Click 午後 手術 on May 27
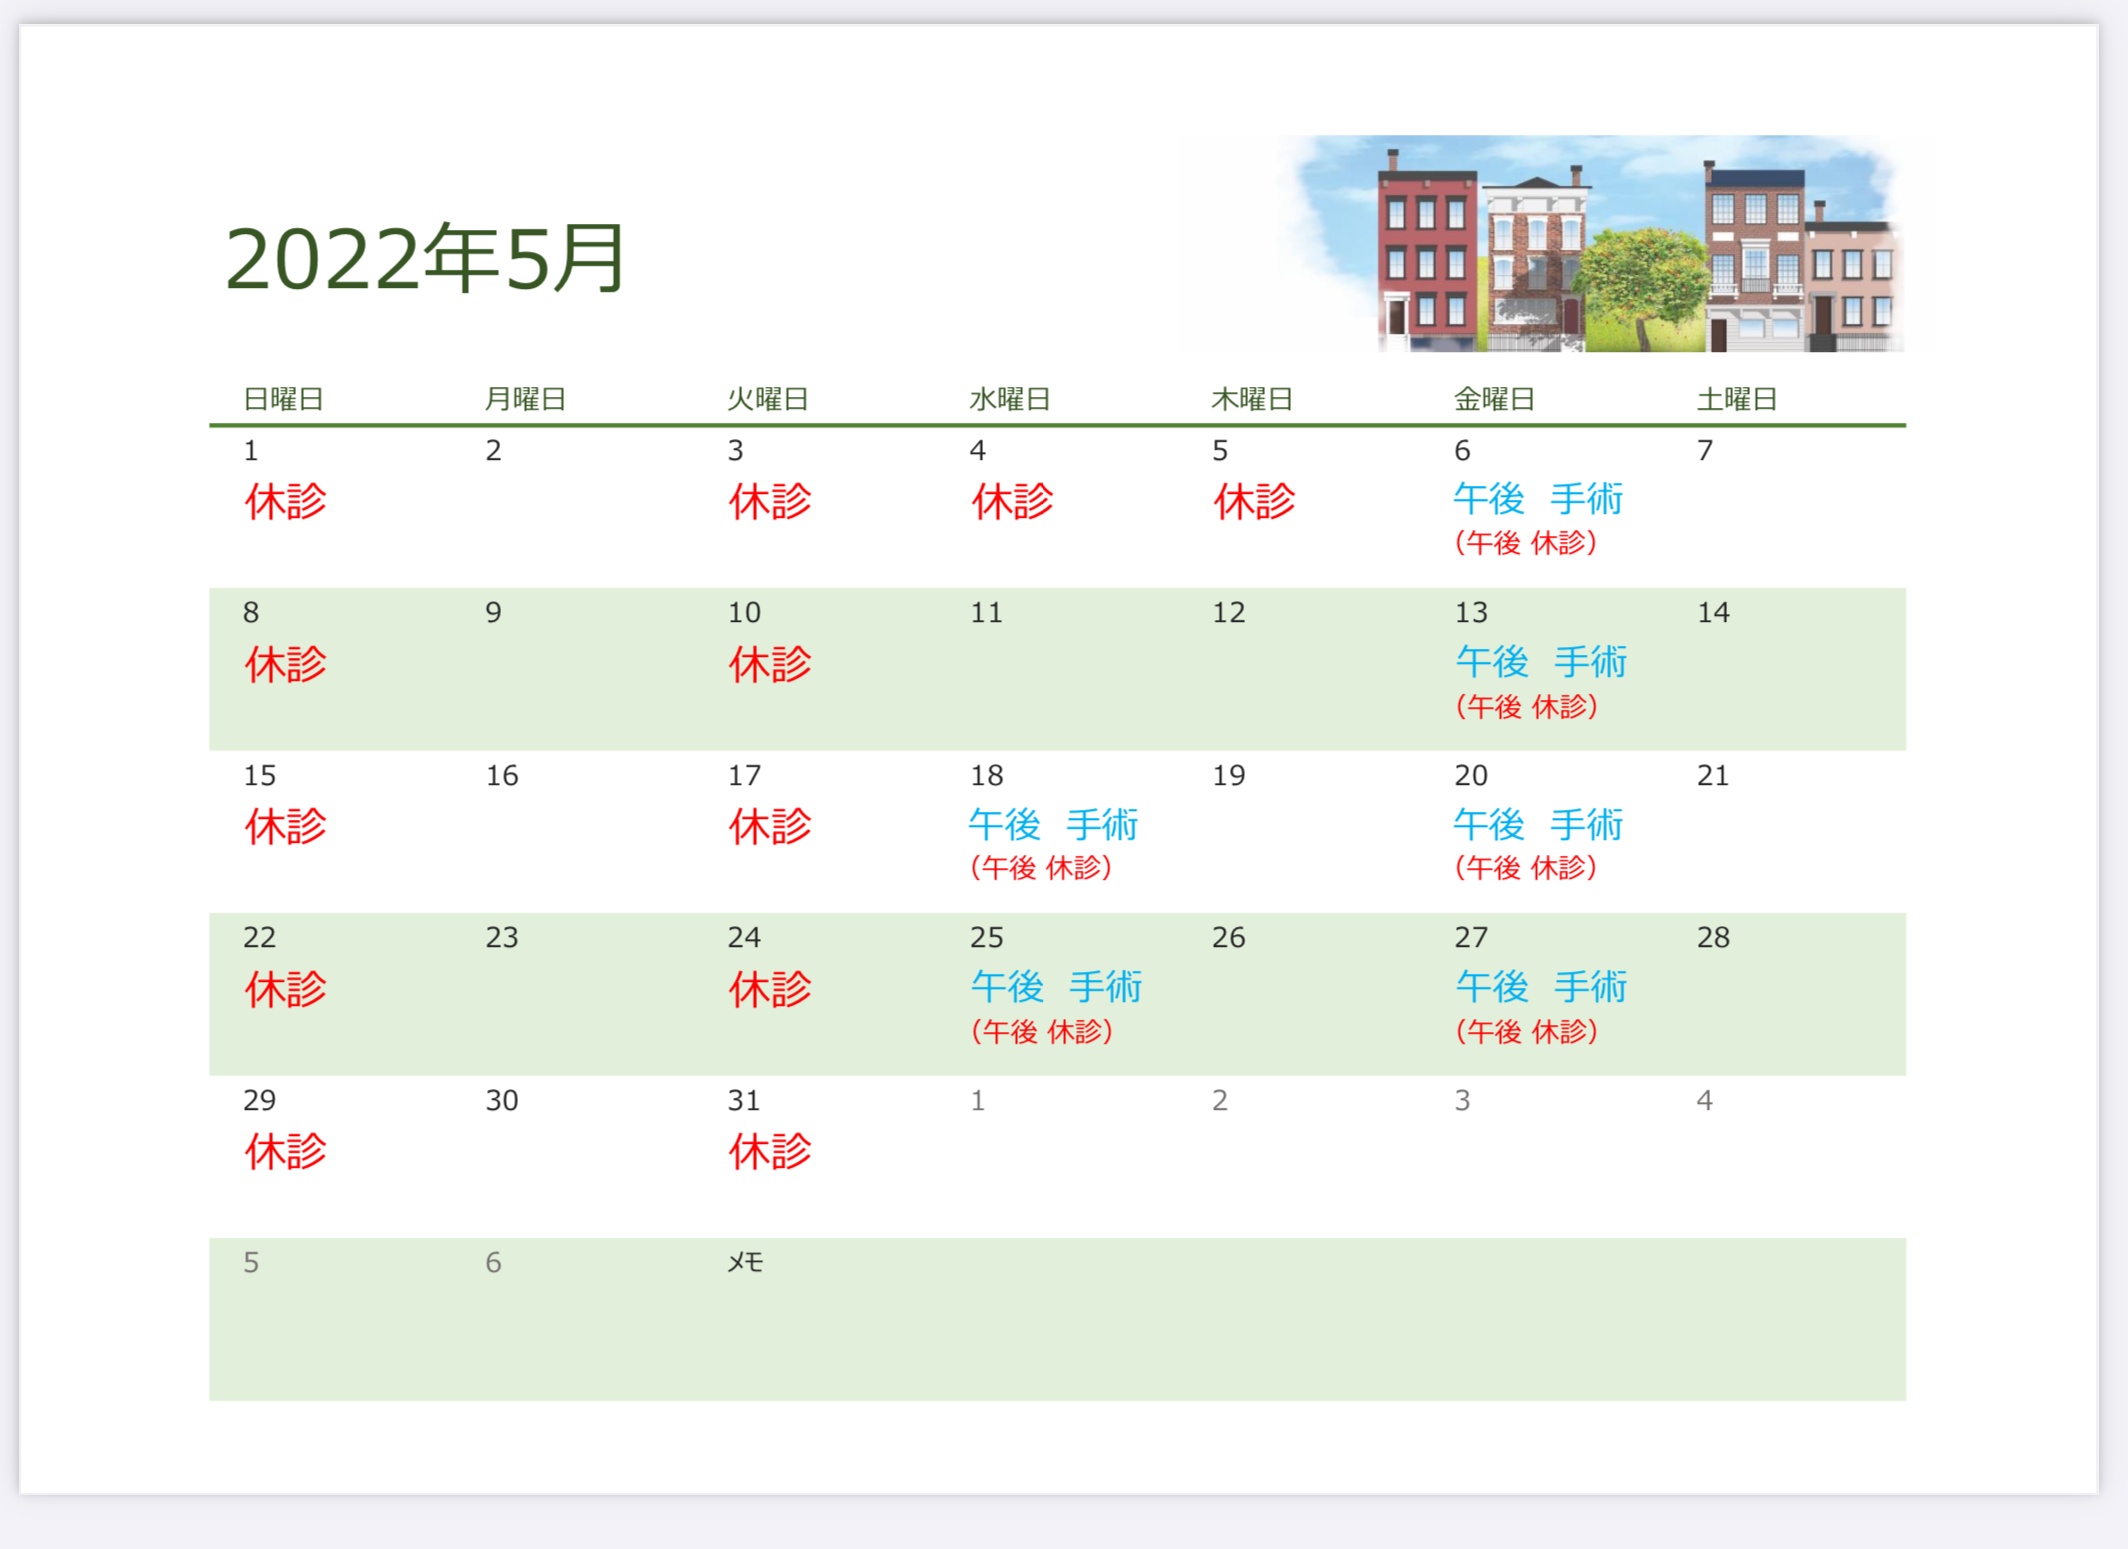 click(1541, 987)
